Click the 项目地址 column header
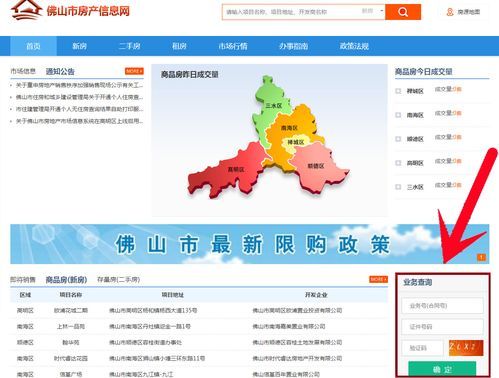The height and width of the screenshot is (378, 499). coord(173,295)
